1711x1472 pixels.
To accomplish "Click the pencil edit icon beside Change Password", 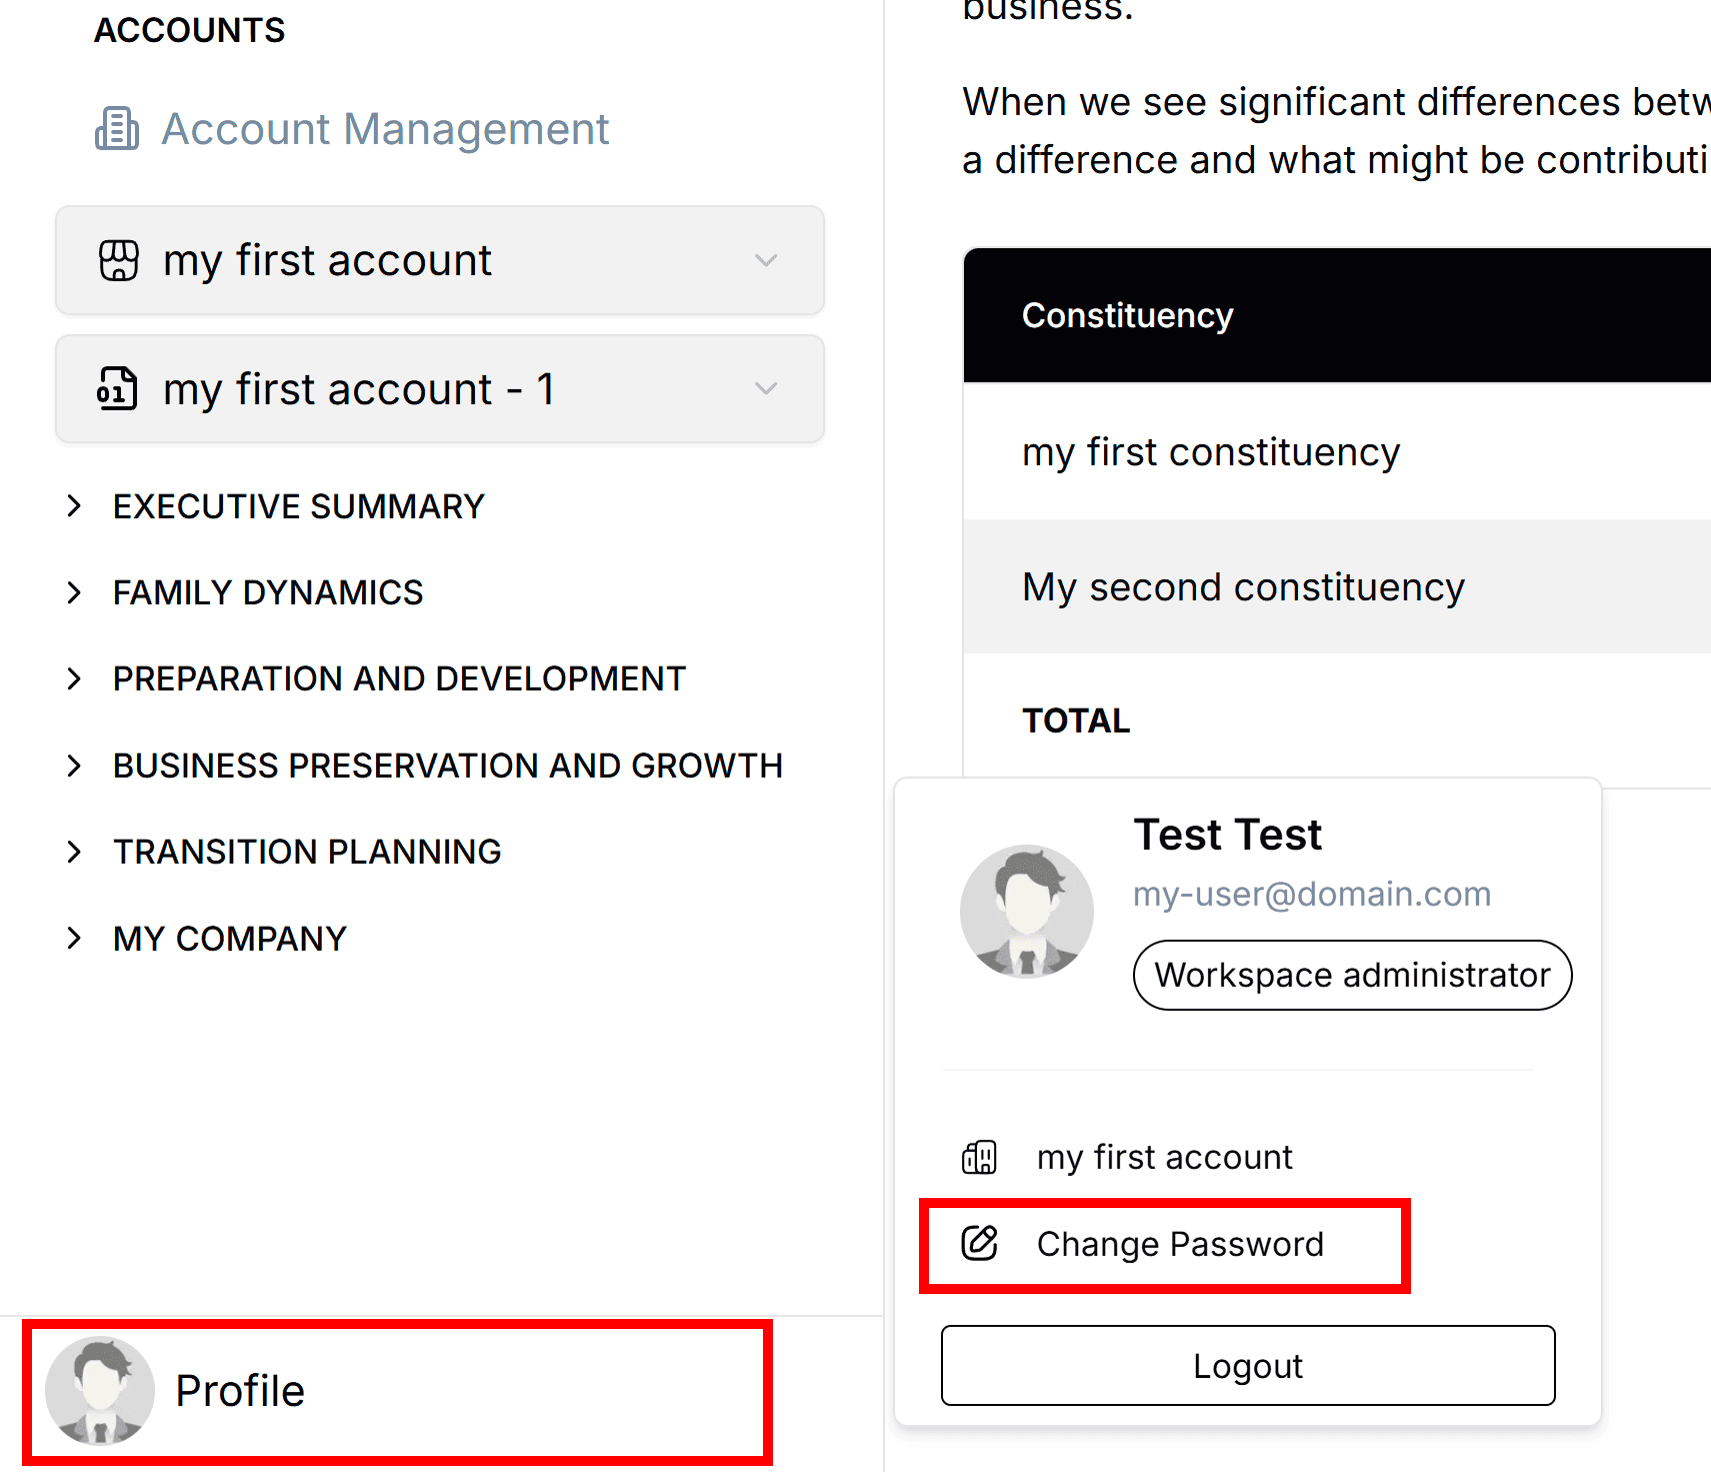I will [980, 1243].
